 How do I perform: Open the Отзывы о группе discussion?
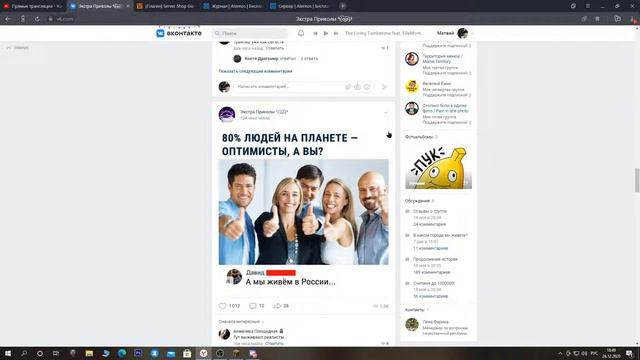[x=430, y=211]
